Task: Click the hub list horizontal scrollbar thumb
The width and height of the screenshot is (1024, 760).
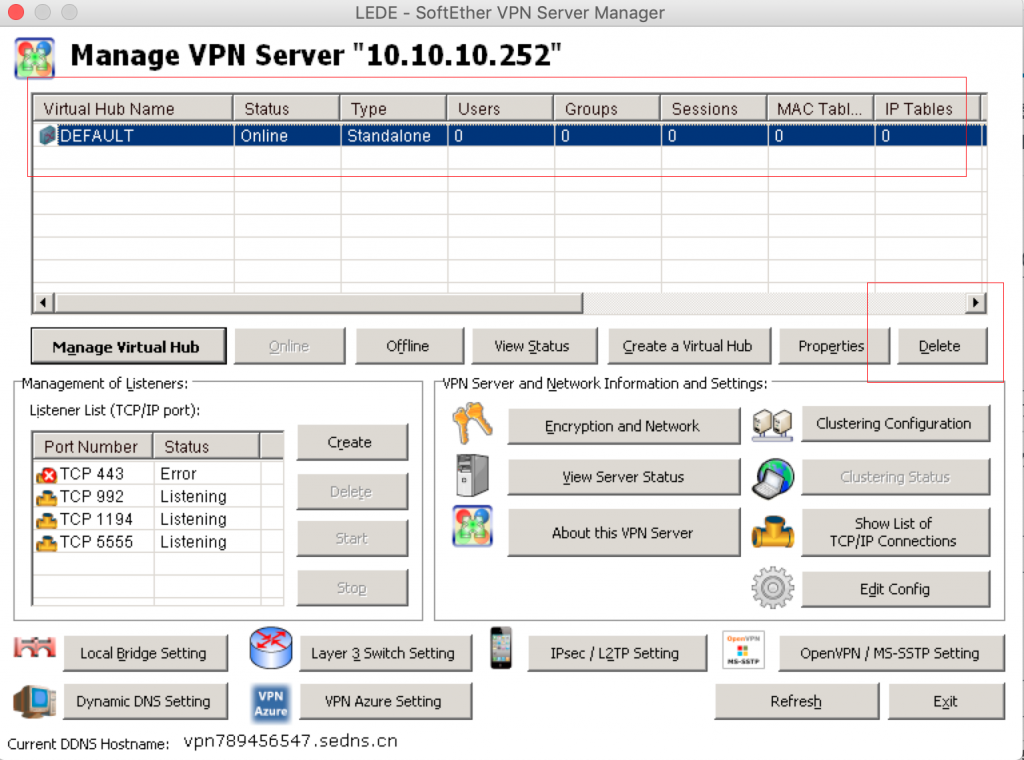Action: click(x=319, y=303)
